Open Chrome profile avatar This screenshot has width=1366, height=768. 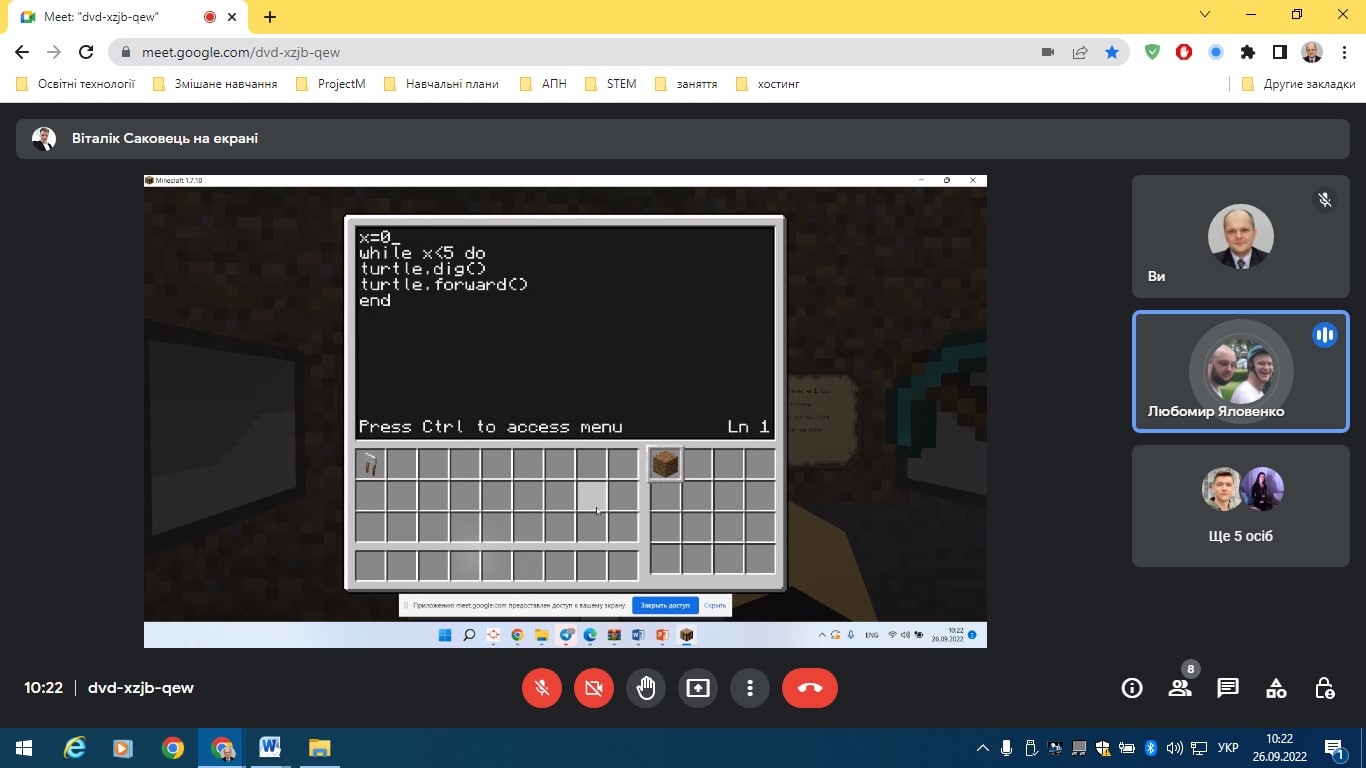[x=1311, y=52]
